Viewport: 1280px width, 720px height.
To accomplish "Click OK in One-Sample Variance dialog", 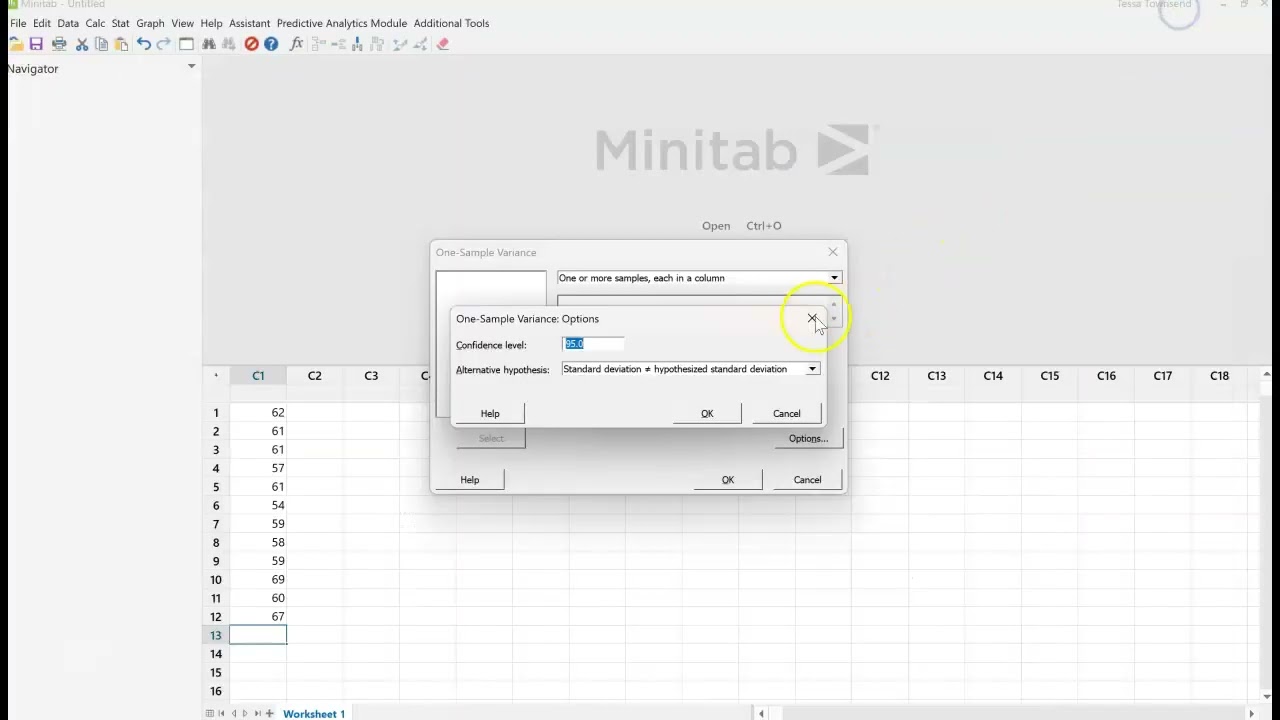I will point(728,480).
